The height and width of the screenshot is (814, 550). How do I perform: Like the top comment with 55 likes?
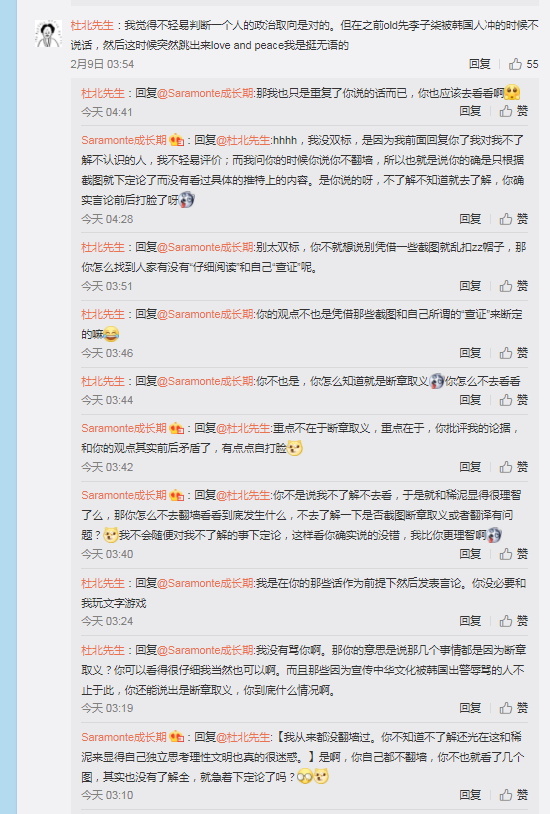[523, 64]
